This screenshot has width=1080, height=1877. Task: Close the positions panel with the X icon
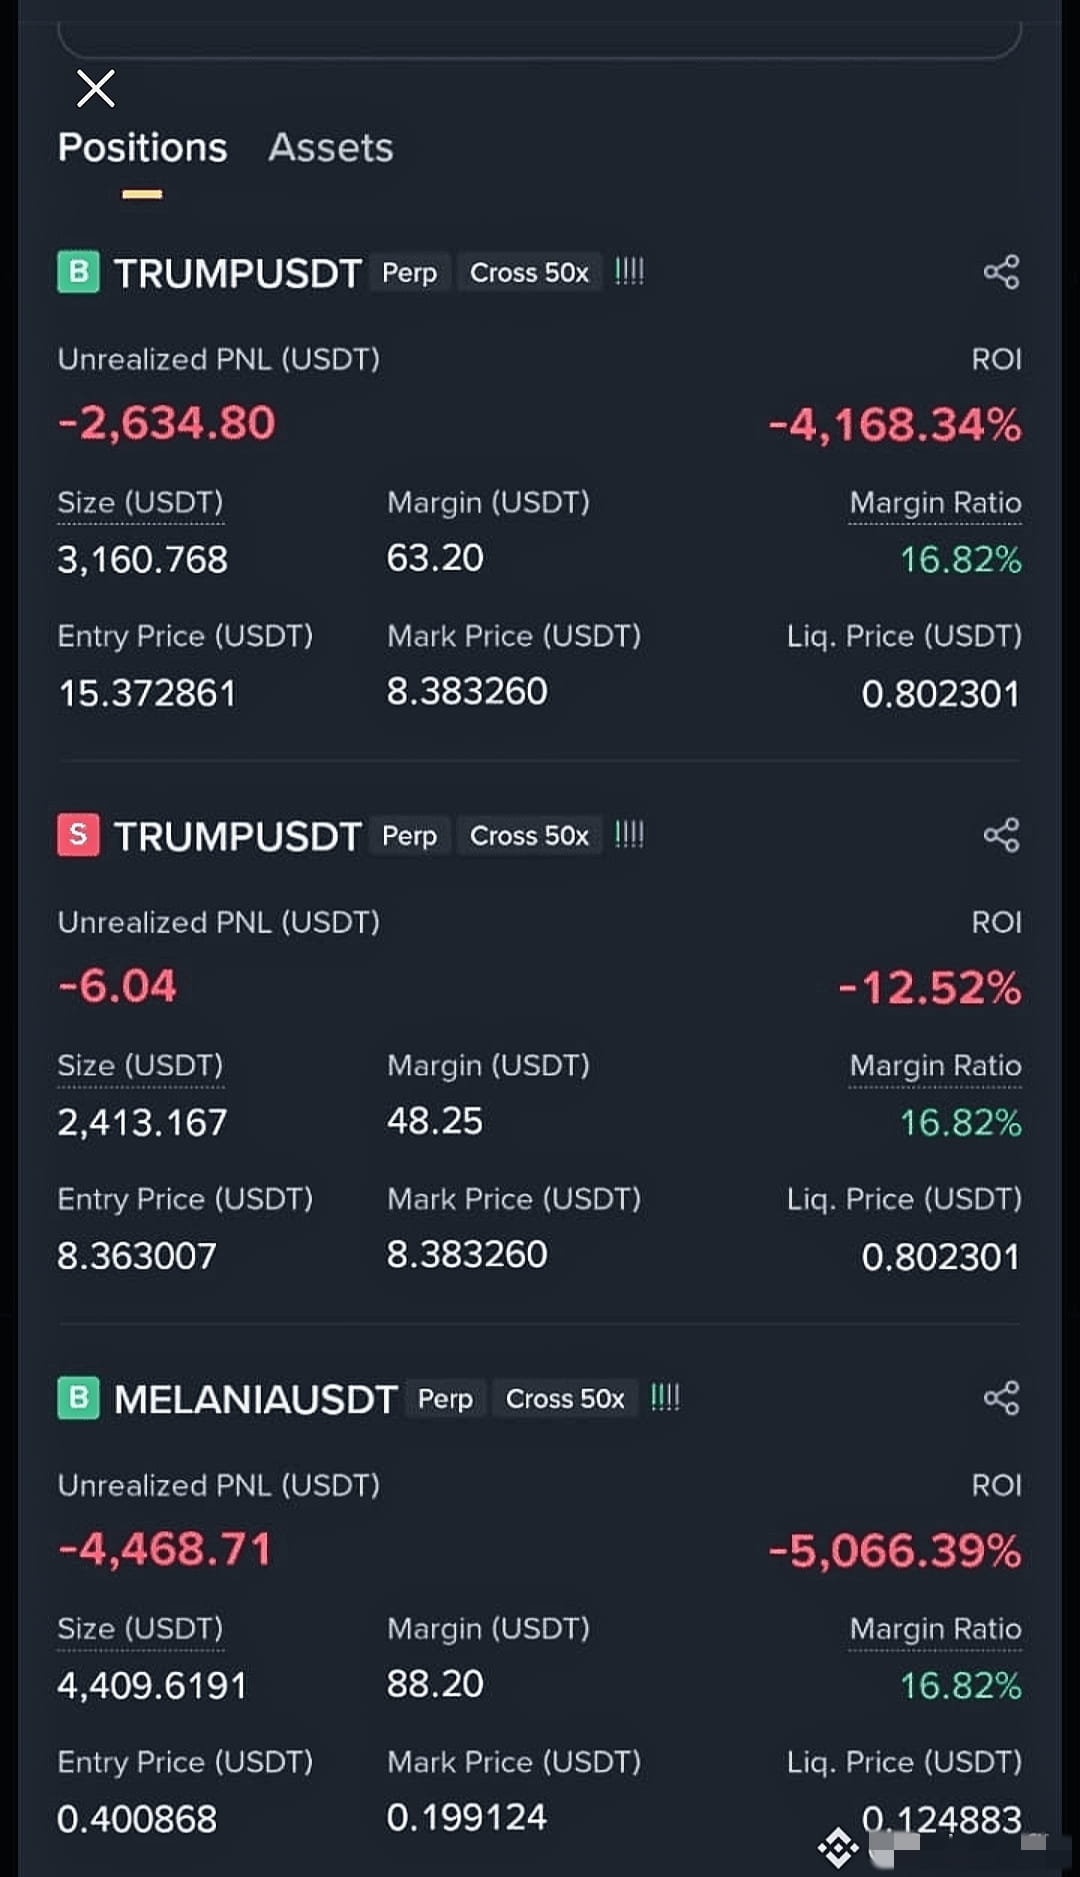96,89
